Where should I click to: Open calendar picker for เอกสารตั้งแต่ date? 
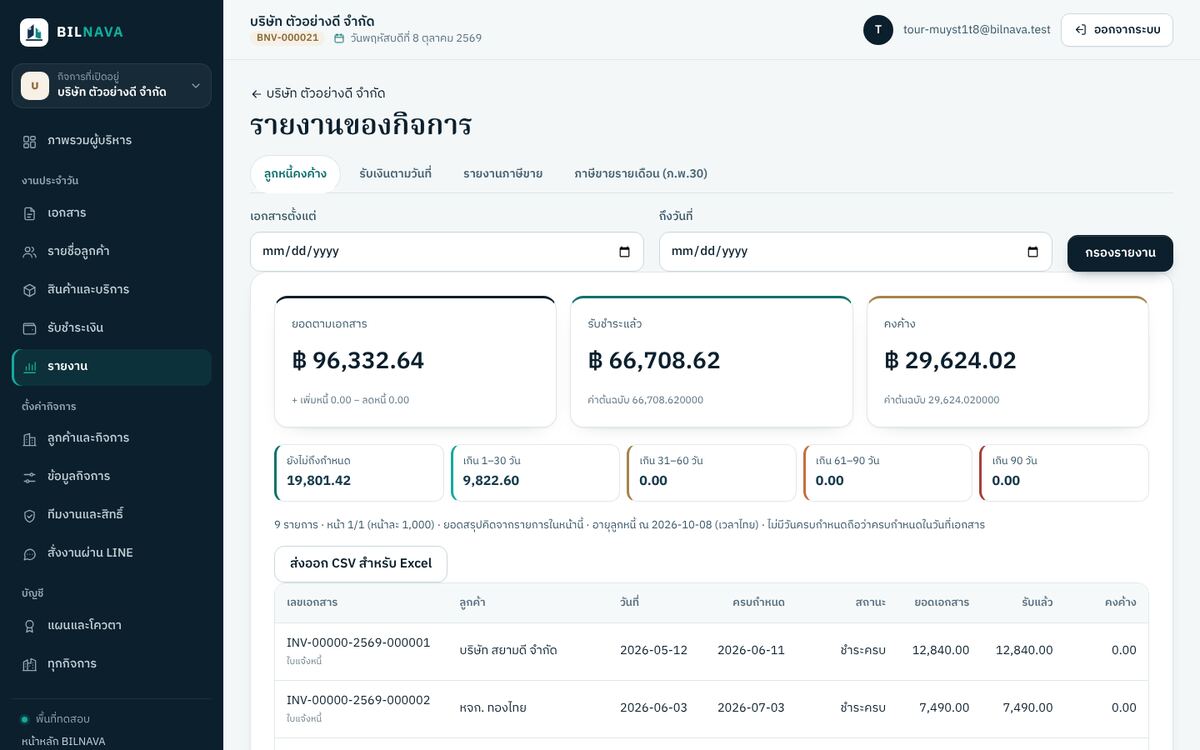point(625,252)
